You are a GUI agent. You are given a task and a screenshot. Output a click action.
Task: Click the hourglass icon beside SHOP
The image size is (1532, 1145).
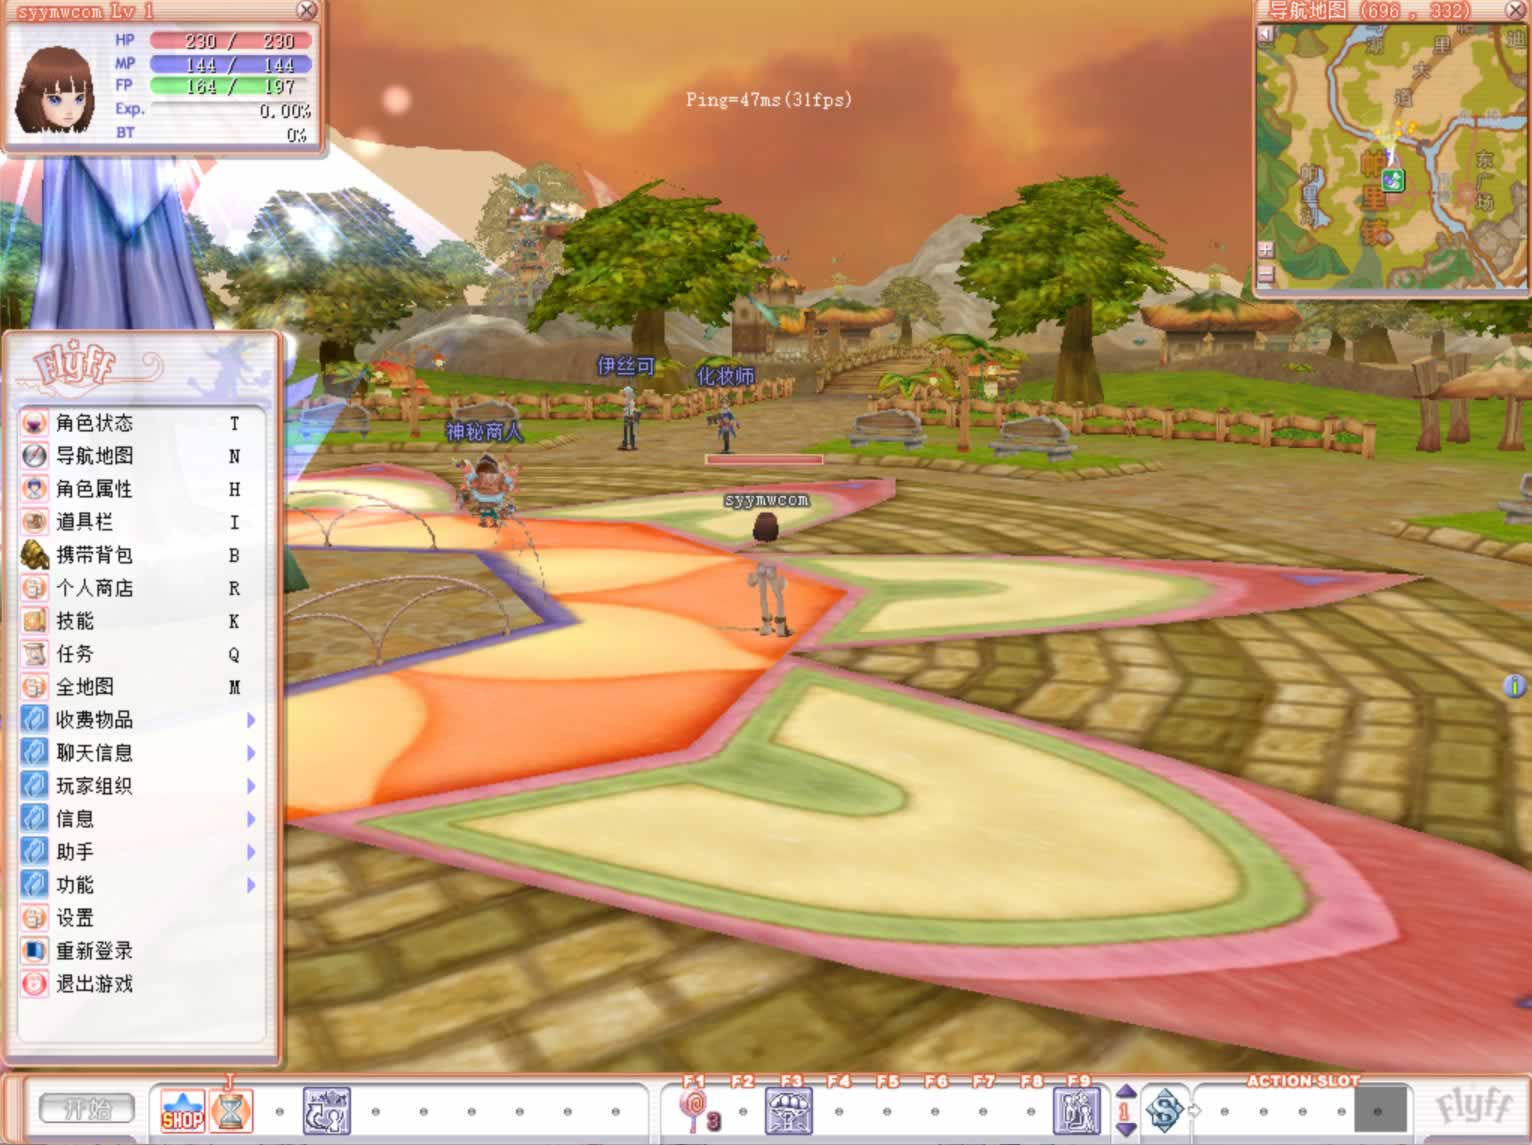(x=231, y=1111)
